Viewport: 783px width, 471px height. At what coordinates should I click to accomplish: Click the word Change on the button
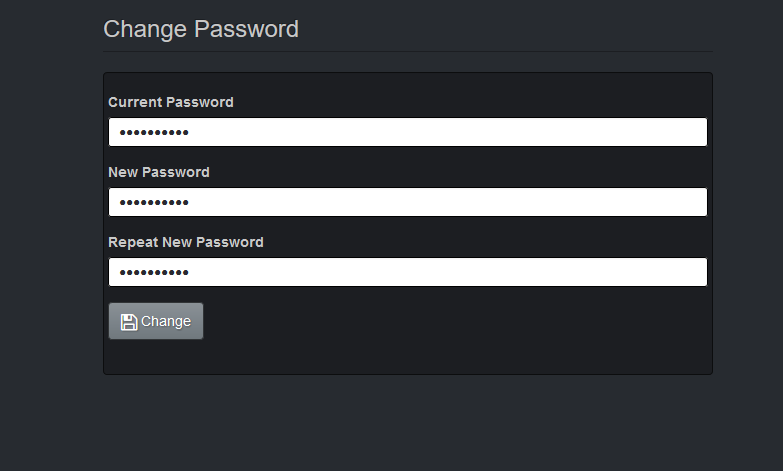click(x=166, y=321)
